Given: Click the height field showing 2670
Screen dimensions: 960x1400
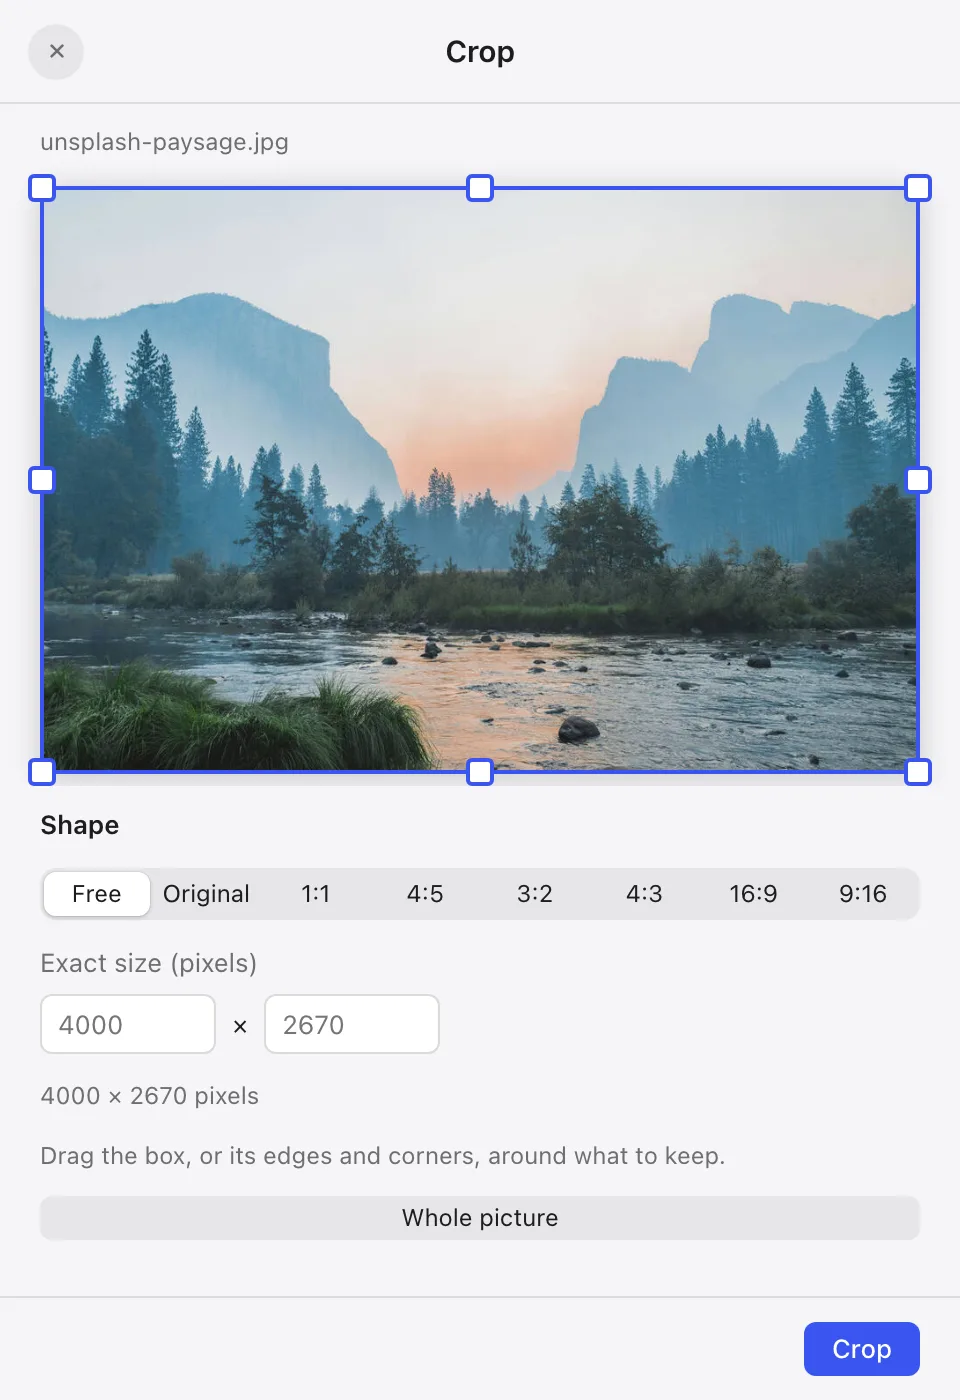Looking at the screenshot, I should 352,1024.
